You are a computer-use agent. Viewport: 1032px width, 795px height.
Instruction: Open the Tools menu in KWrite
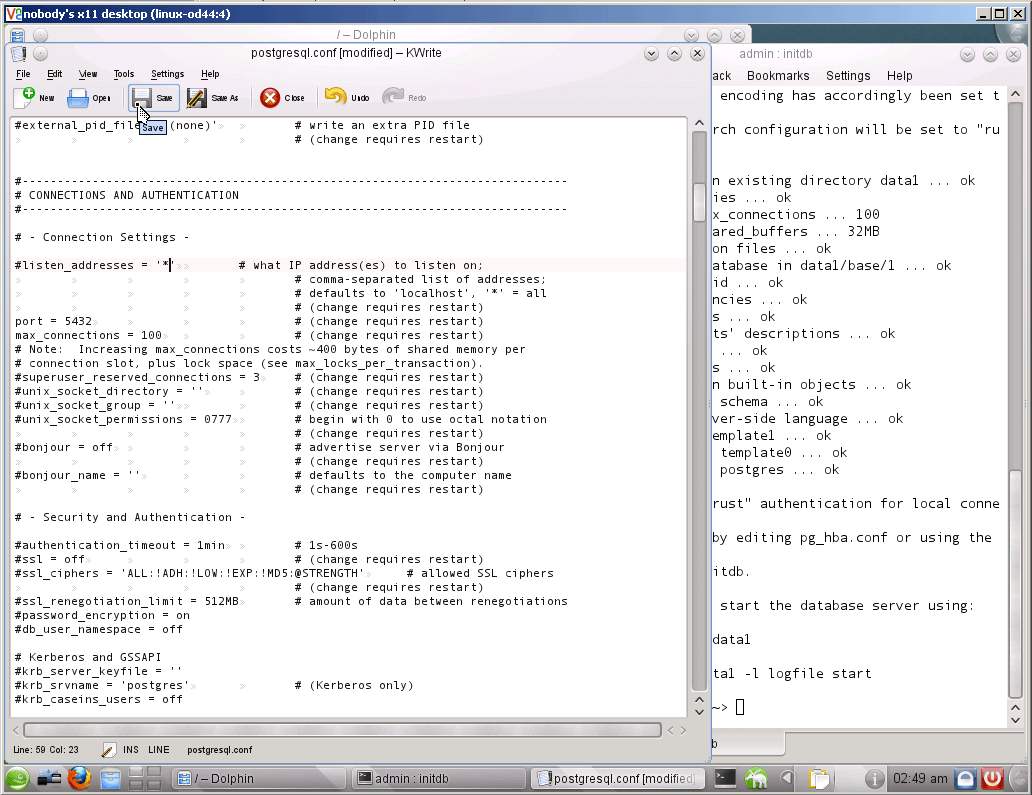pyautogui.click(x=123, y=74)
